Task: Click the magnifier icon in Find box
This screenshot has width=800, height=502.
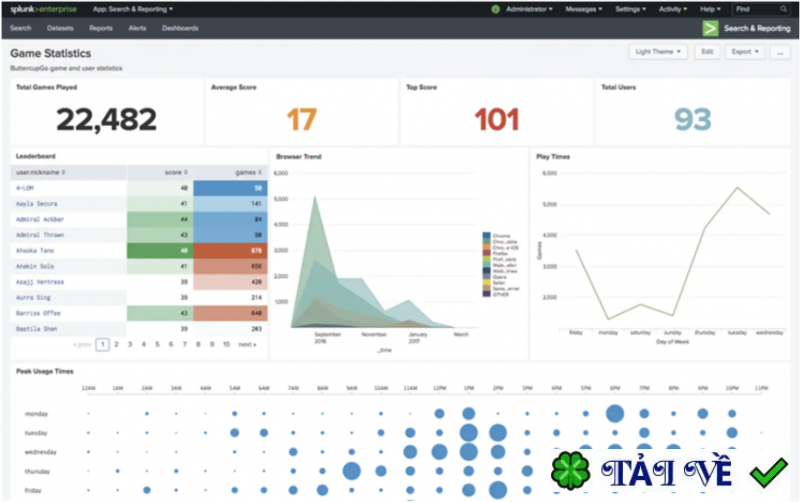Action: (x=783, y=9)
